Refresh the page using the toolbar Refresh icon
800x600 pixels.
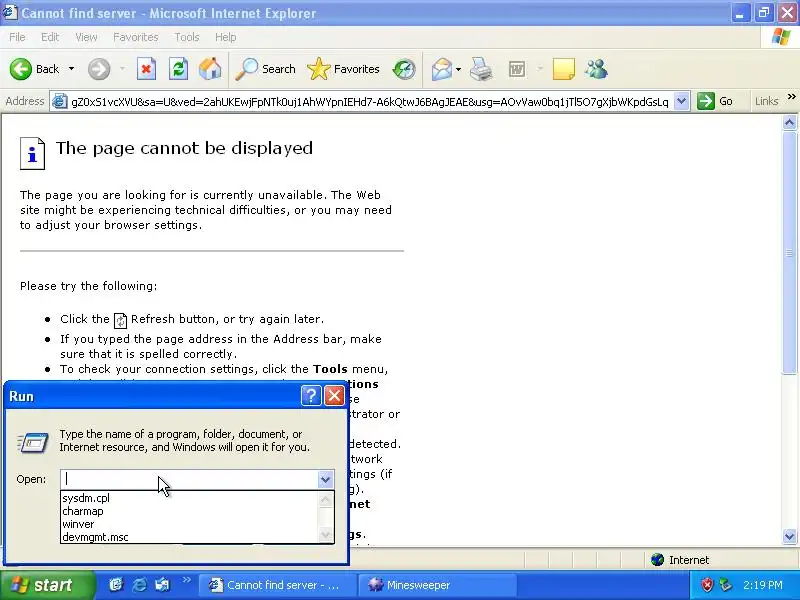pos(178,69)
